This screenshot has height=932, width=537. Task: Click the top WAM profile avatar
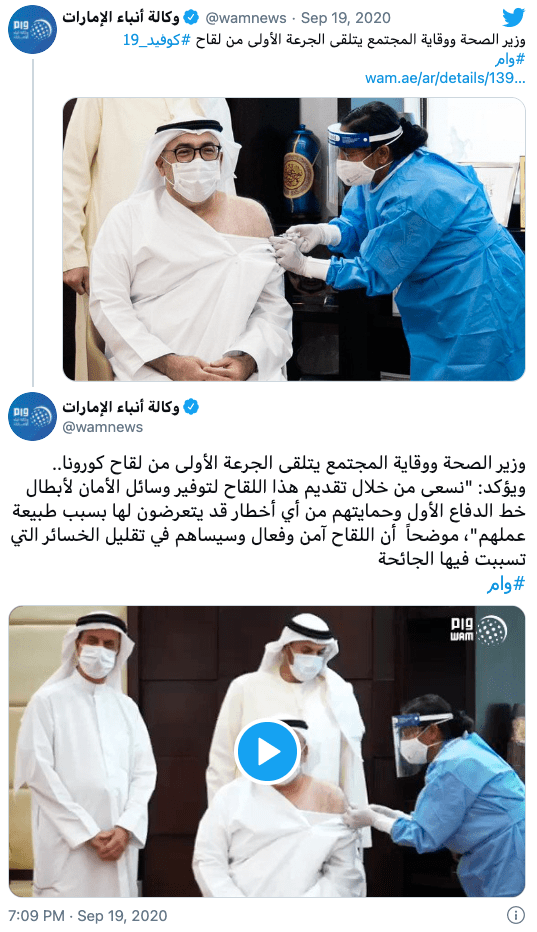33,30
